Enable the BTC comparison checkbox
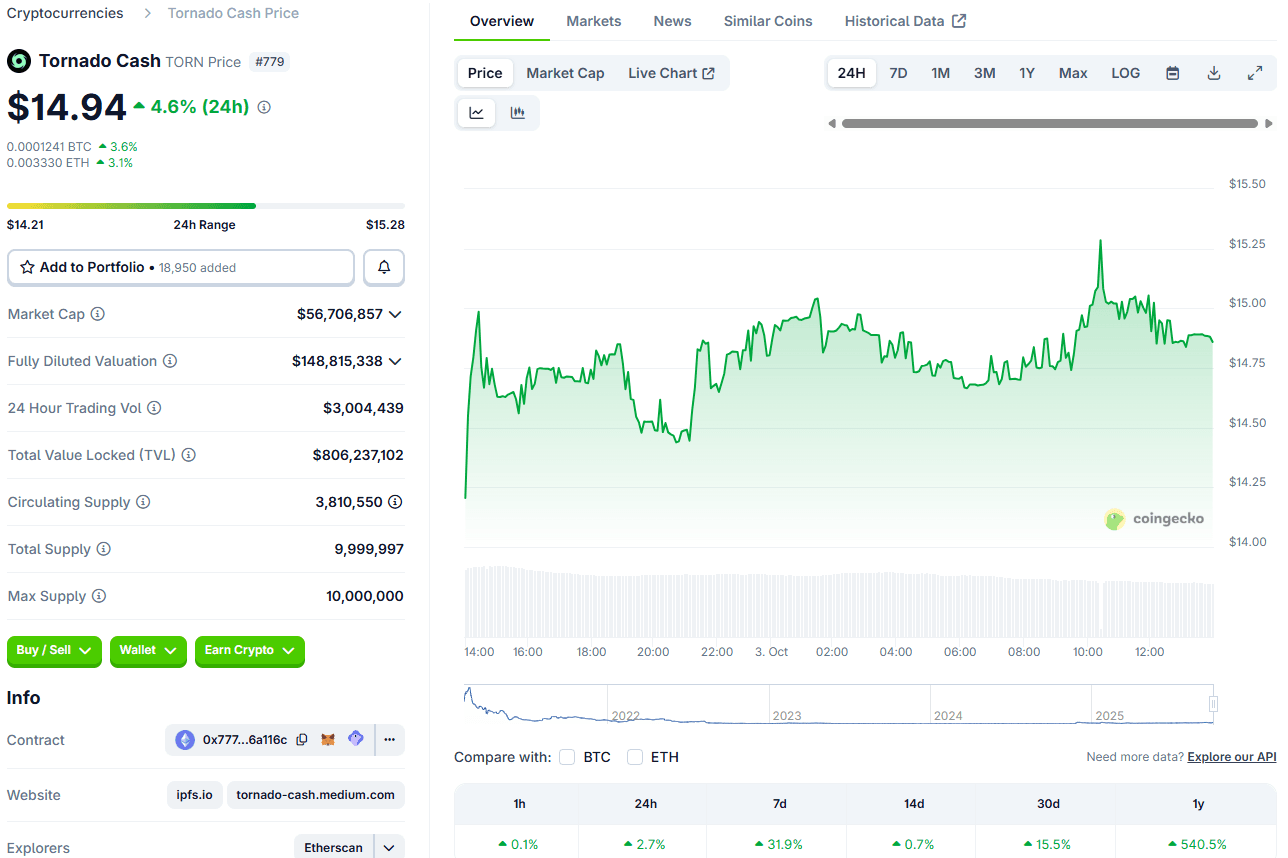This screenshot has height=858, width=1288. click(567, 757)
